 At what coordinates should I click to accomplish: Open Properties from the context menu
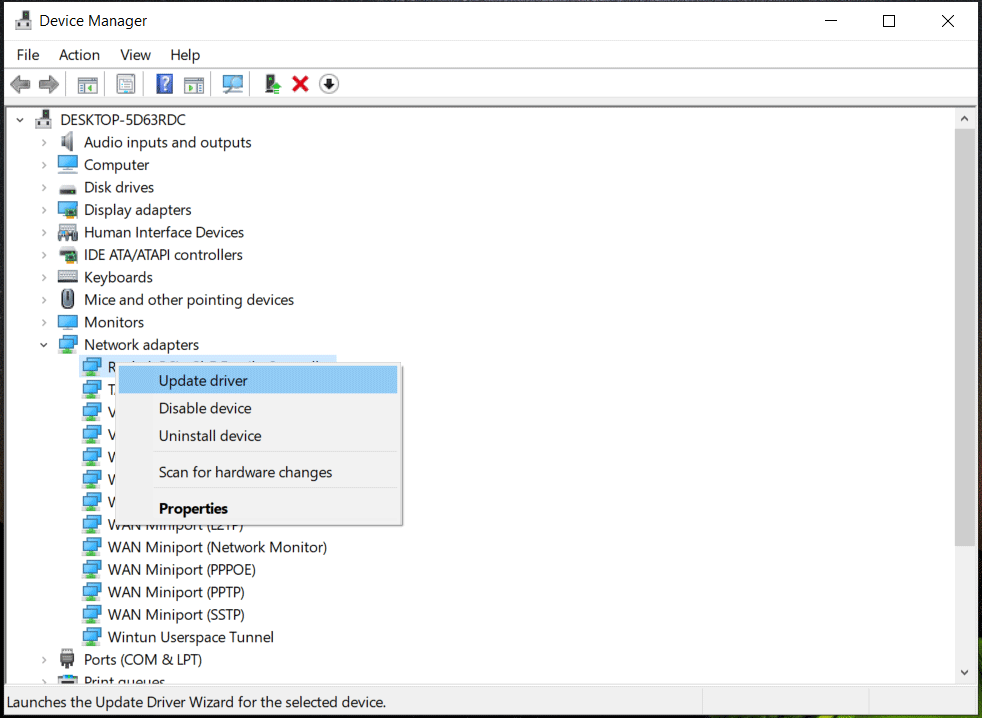(x=193, y=508)
